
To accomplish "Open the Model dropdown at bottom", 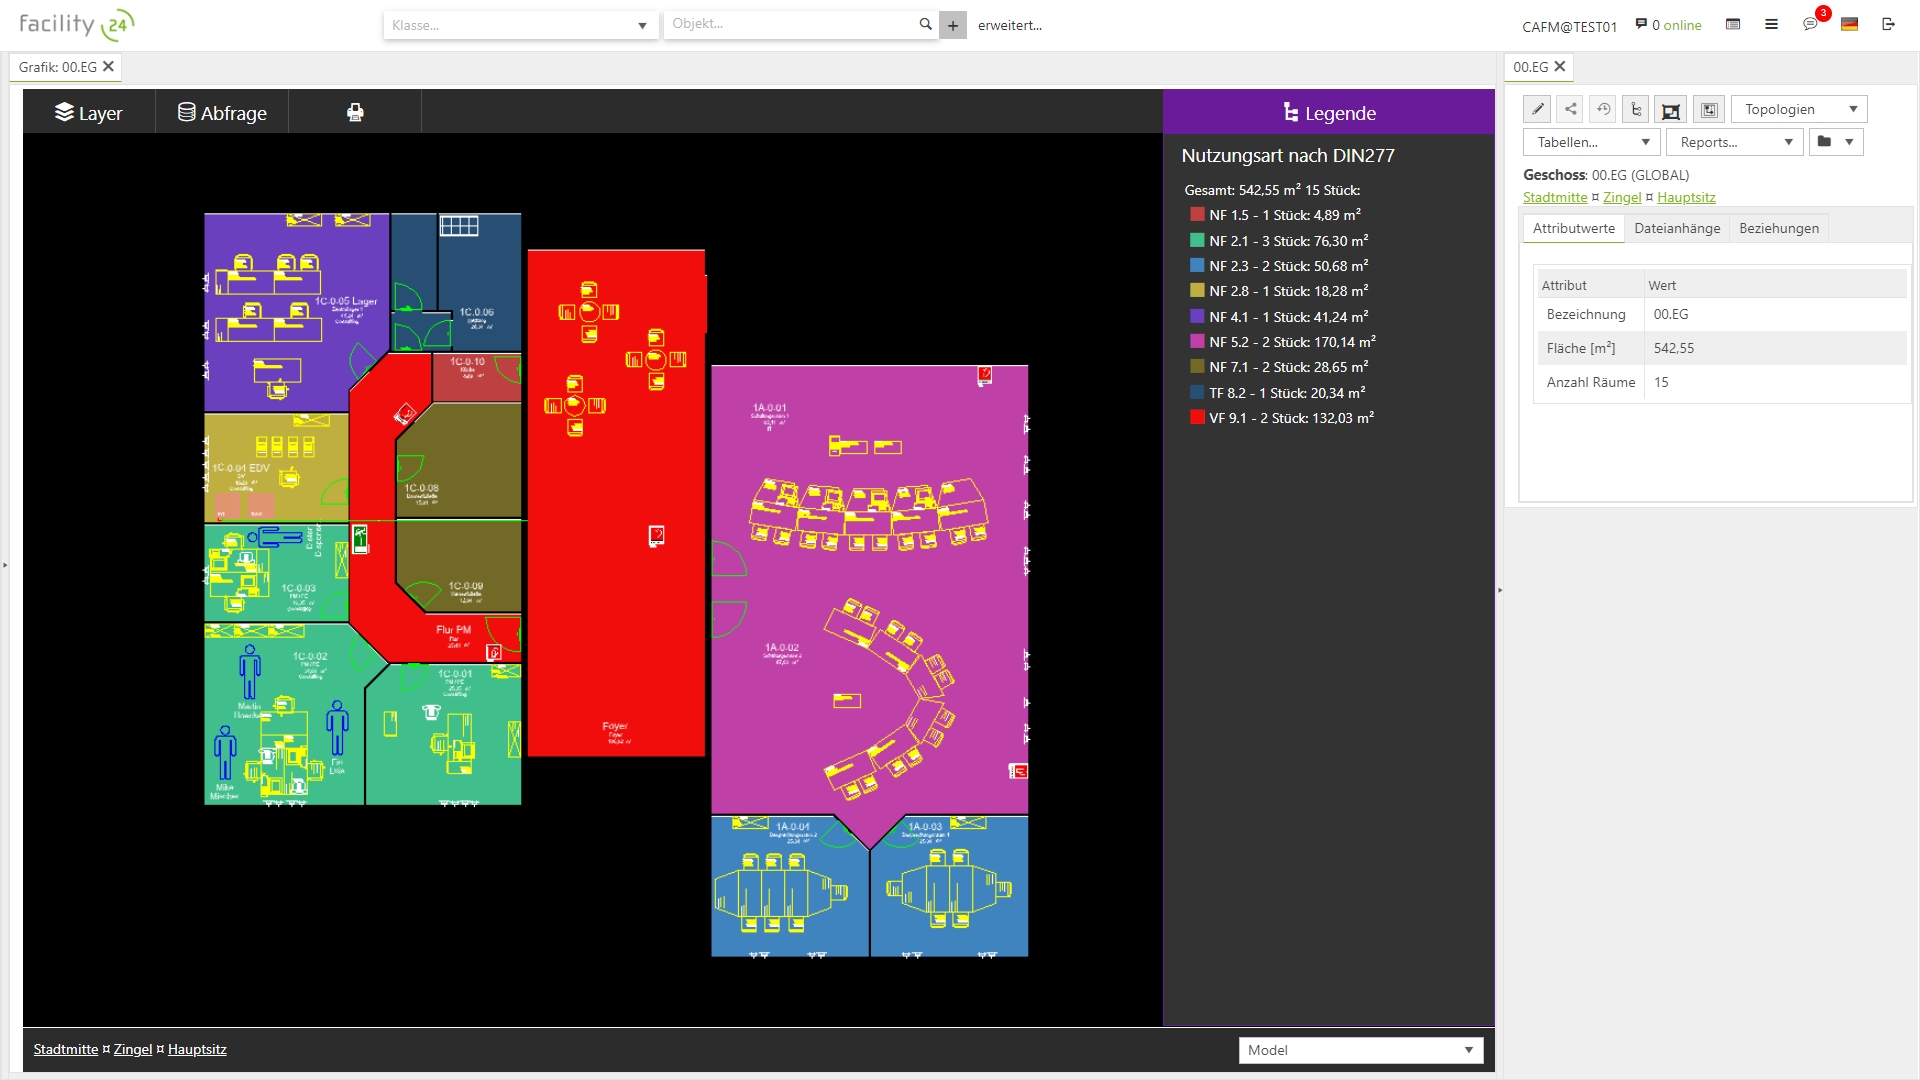I will coord(1360,1050).
